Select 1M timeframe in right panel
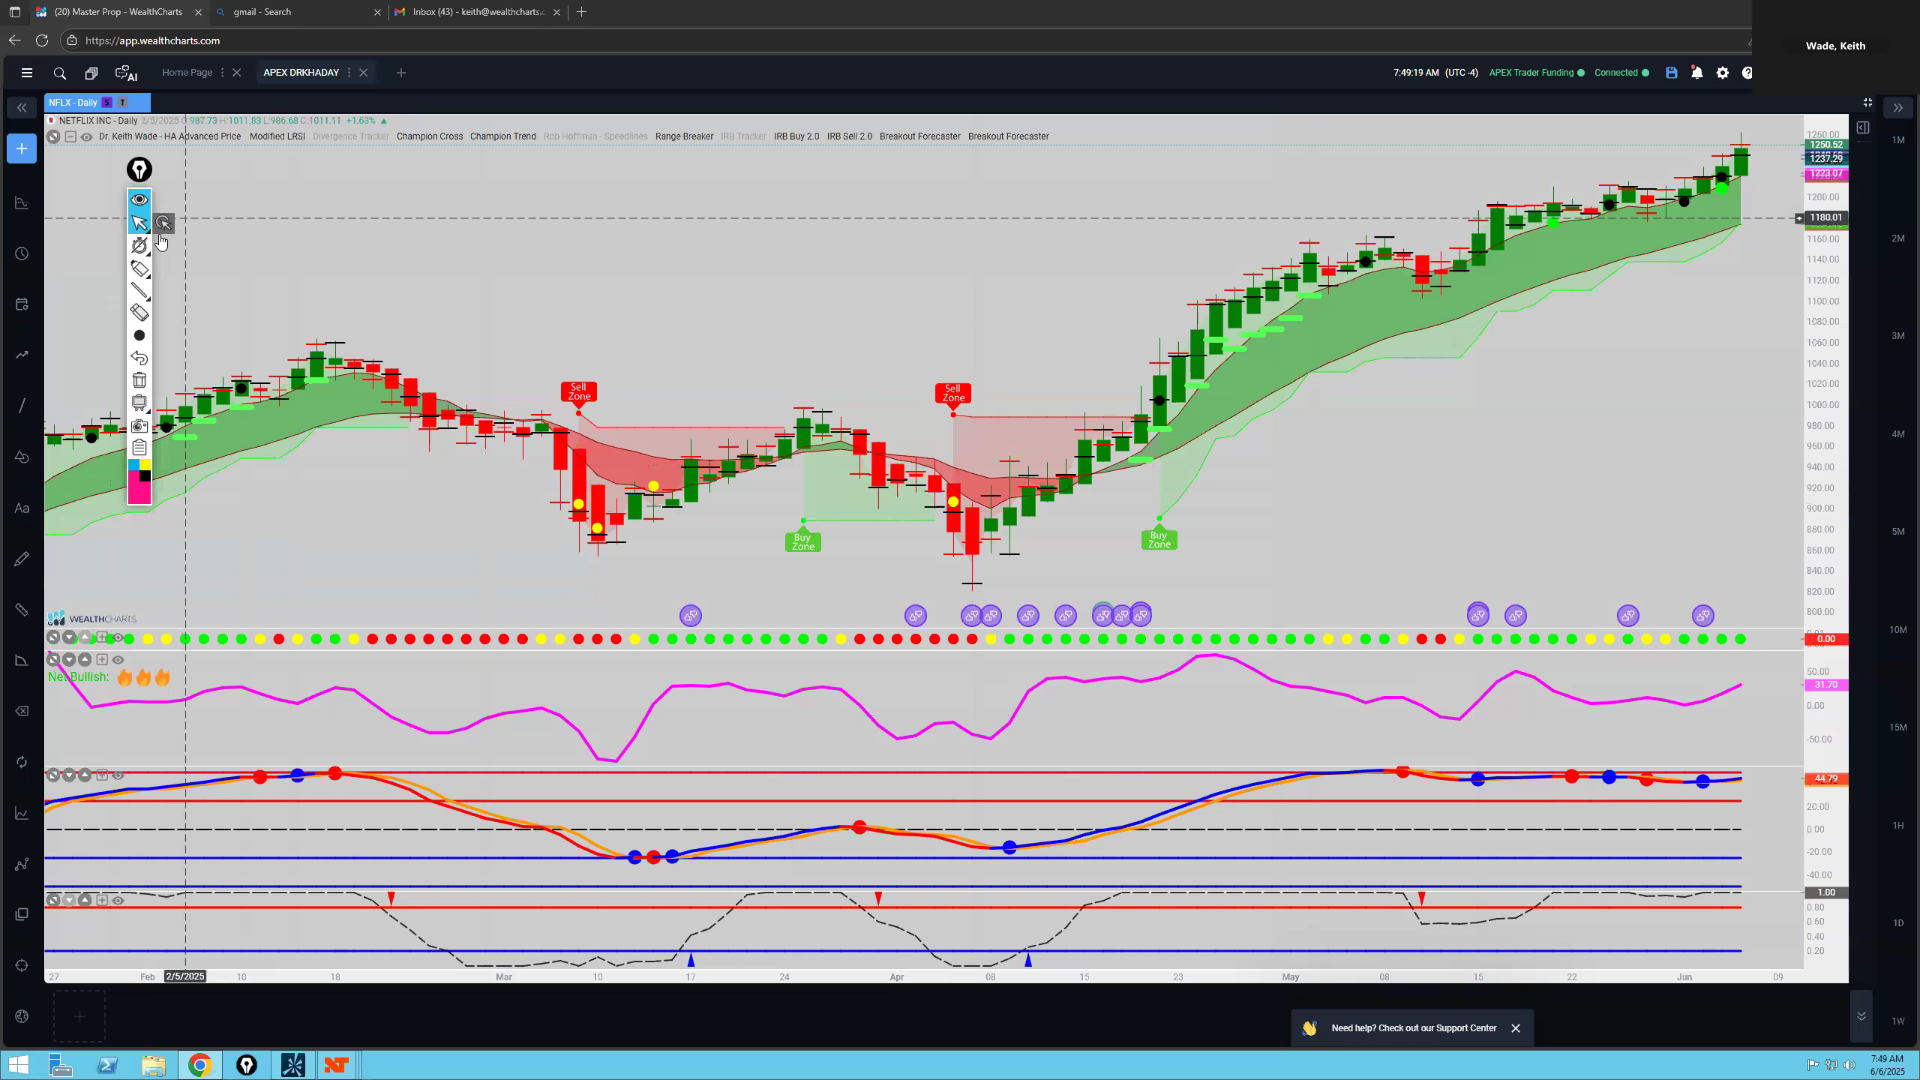The image size is (1920, 1080). (x=1897, y=141)
